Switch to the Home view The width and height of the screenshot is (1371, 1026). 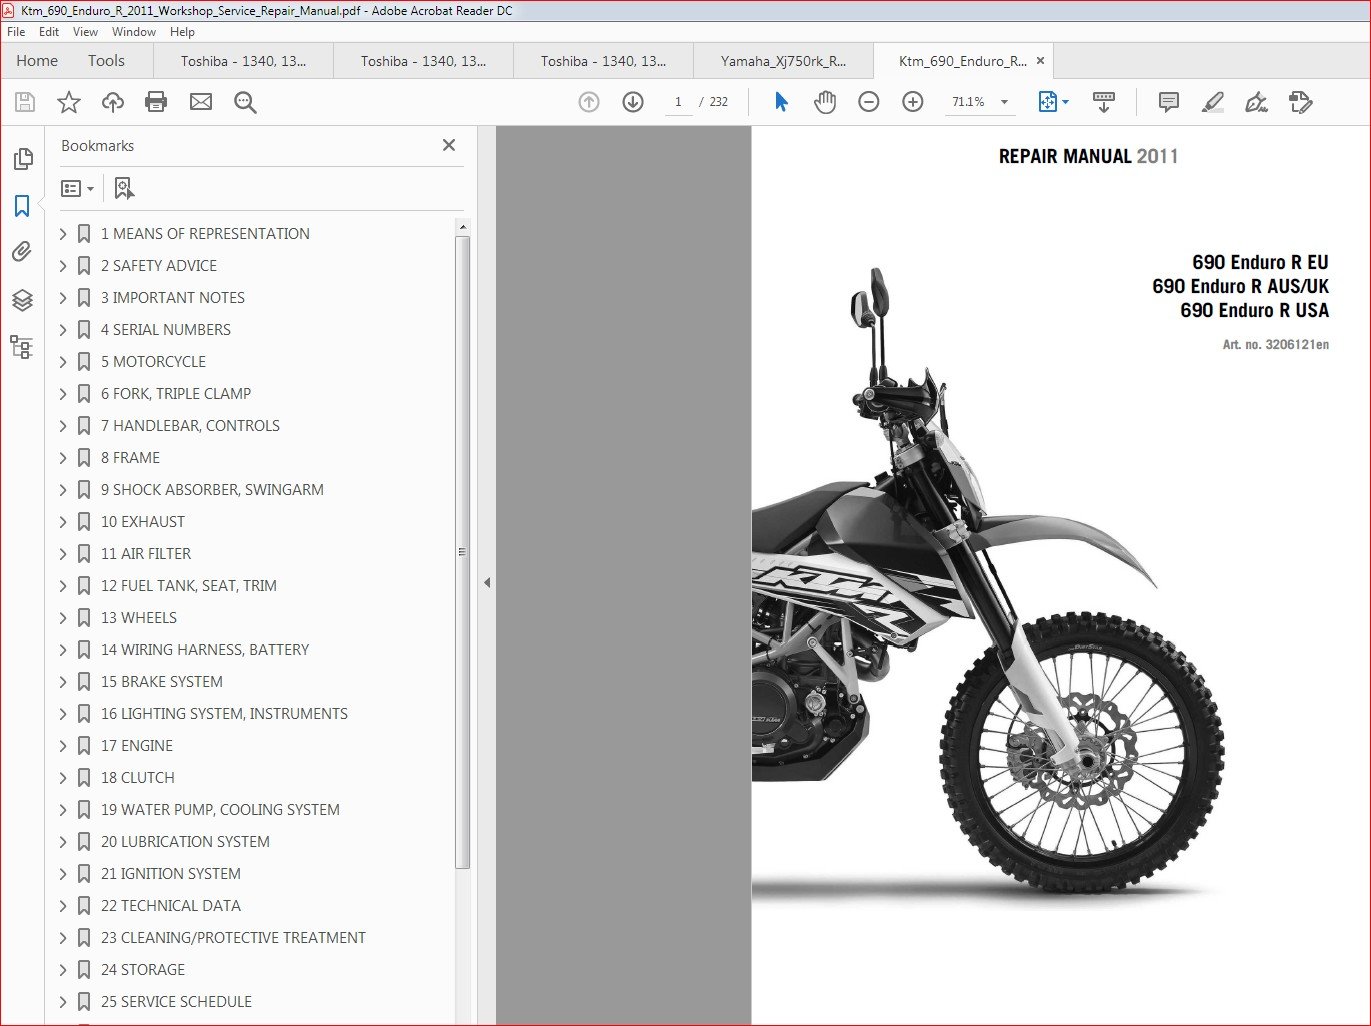37,61
